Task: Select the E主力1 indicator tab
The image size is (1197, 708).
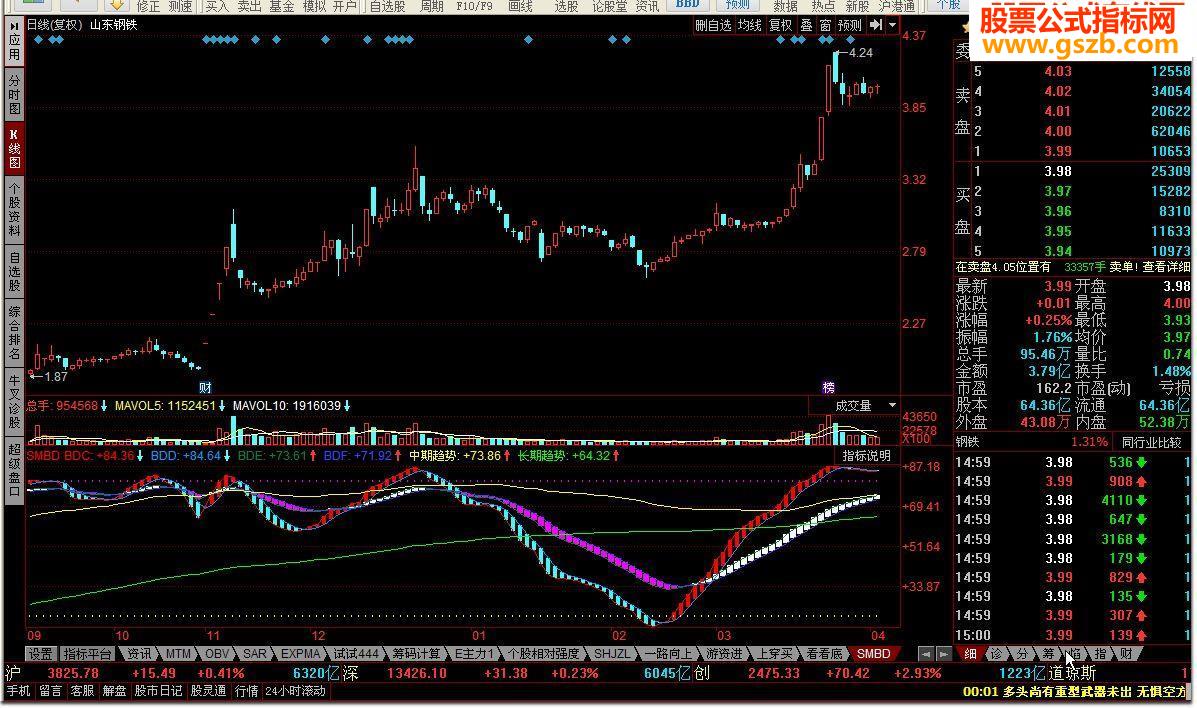Action: [475, 654]
